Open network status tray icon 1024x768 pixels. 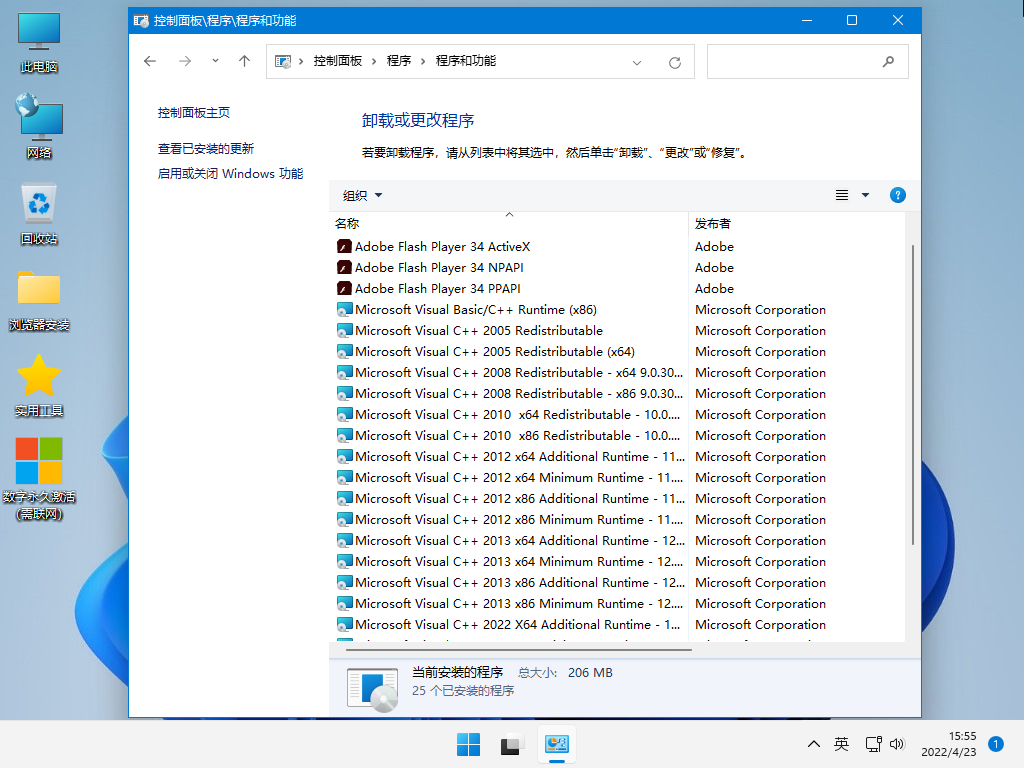(x=873, y=744)
